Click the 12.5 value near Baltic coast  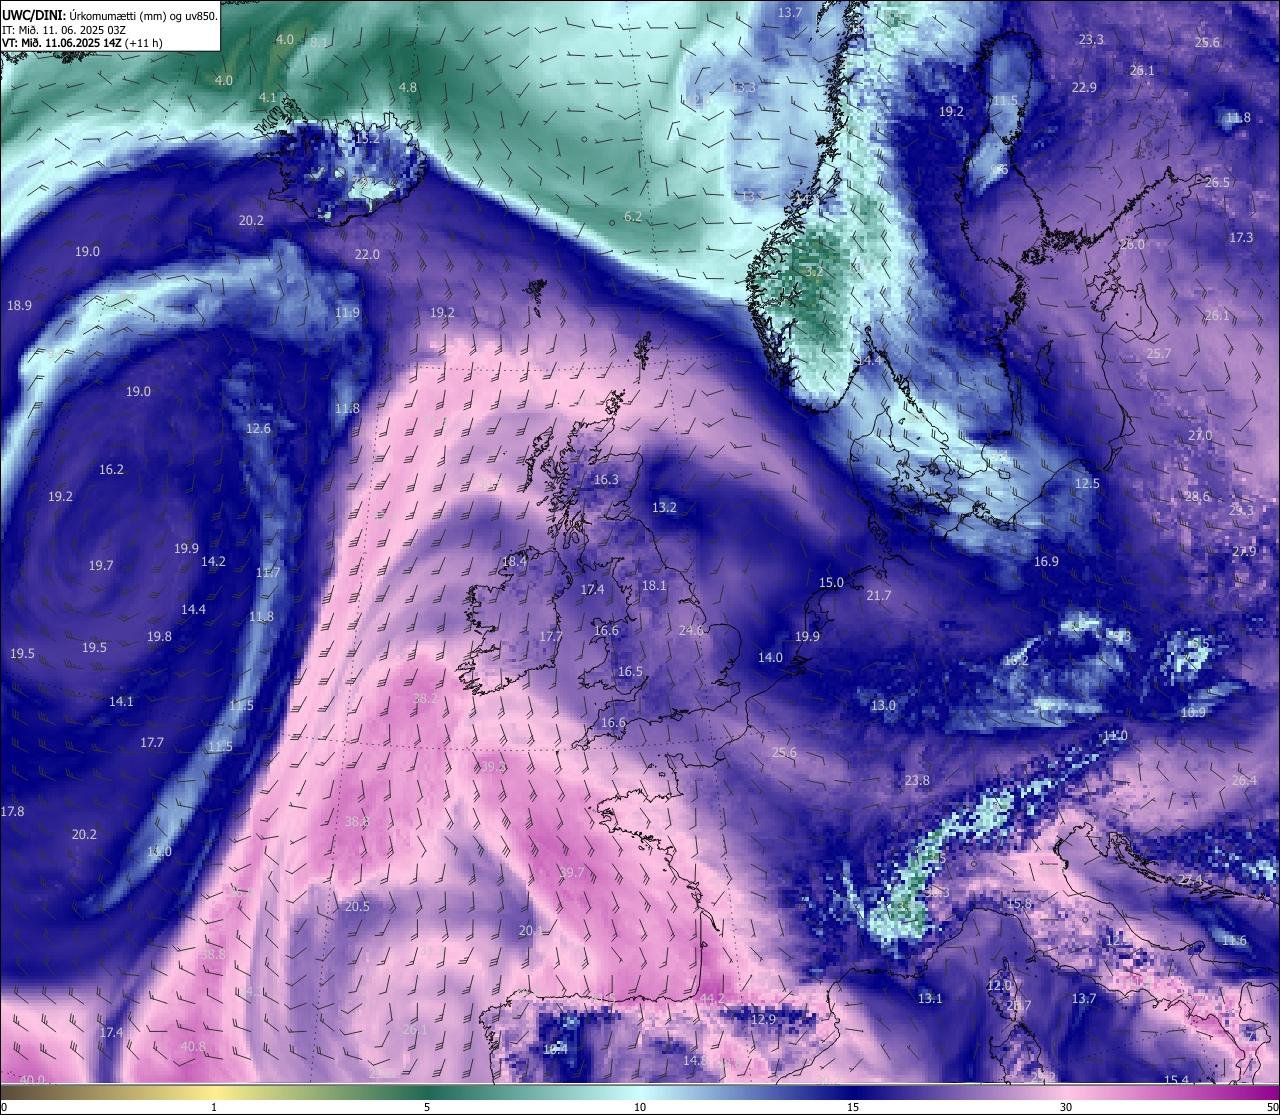(1087, 484)
